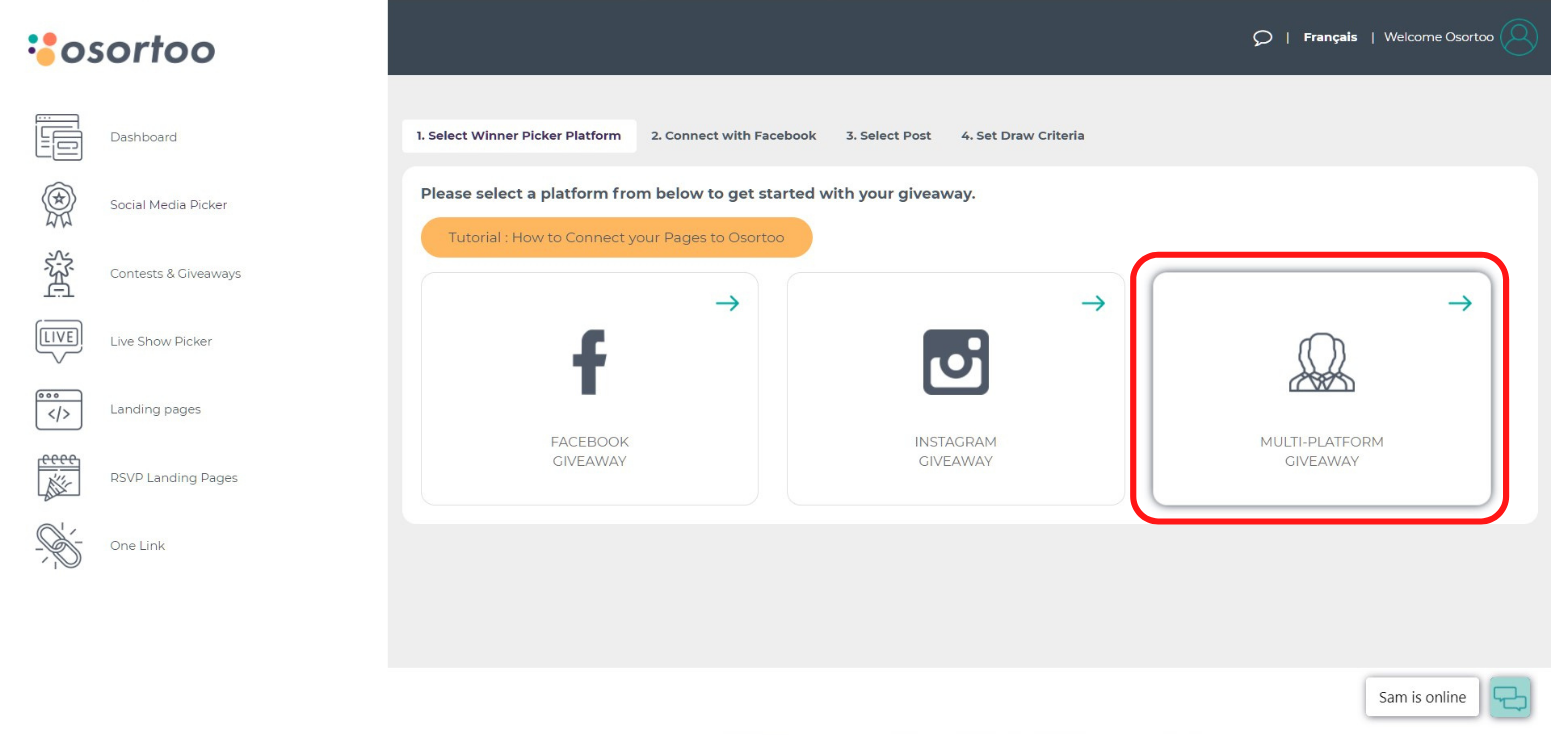Select the FACEBOOK GIVEAWAY label
The width and height of the screenshot is (1551, 735).
pyautogui.click(x=590, y=451)
